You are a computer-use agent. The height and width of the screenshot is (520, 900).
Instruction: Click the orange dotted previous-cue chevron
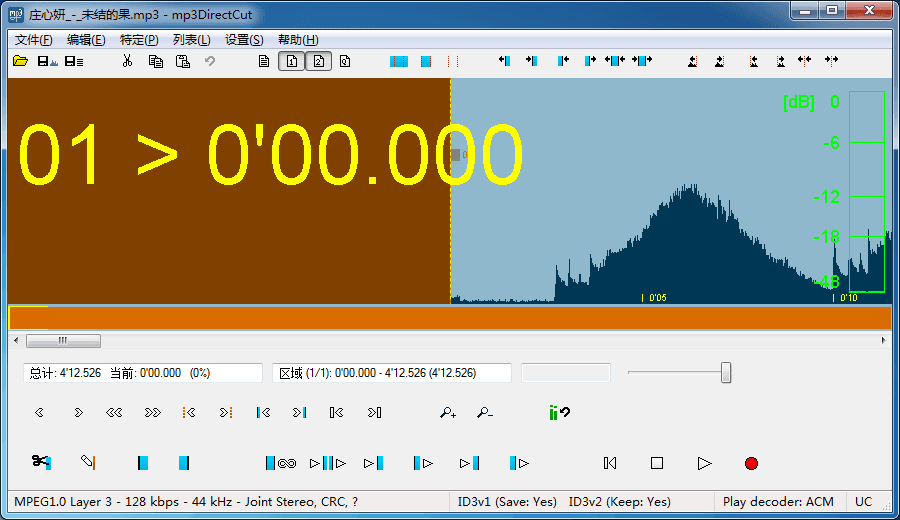(189, 412)
